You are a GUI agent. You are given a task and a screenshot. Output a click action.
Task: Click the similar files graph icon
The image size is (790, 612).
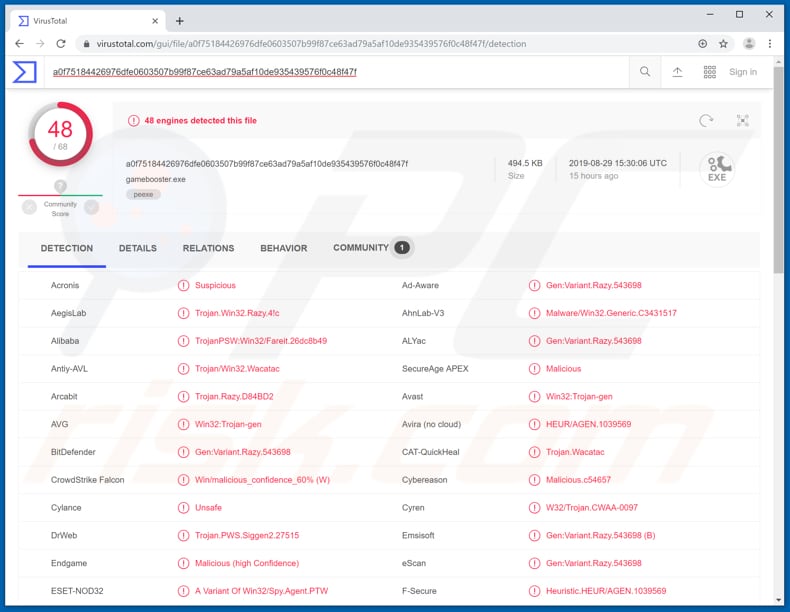point(742,120)
